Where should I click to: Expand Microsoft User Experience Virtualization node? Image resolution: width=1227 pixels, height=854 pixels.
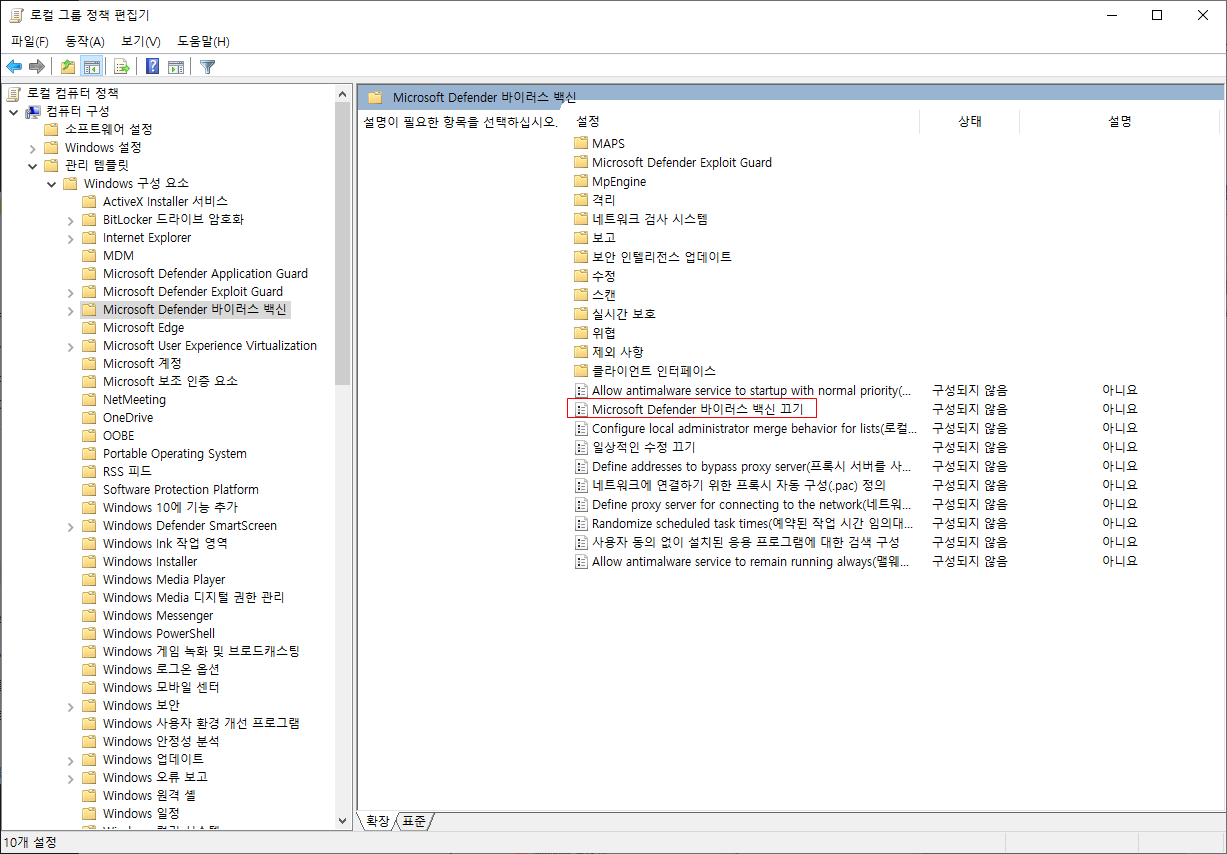click(x=70, y=345)
